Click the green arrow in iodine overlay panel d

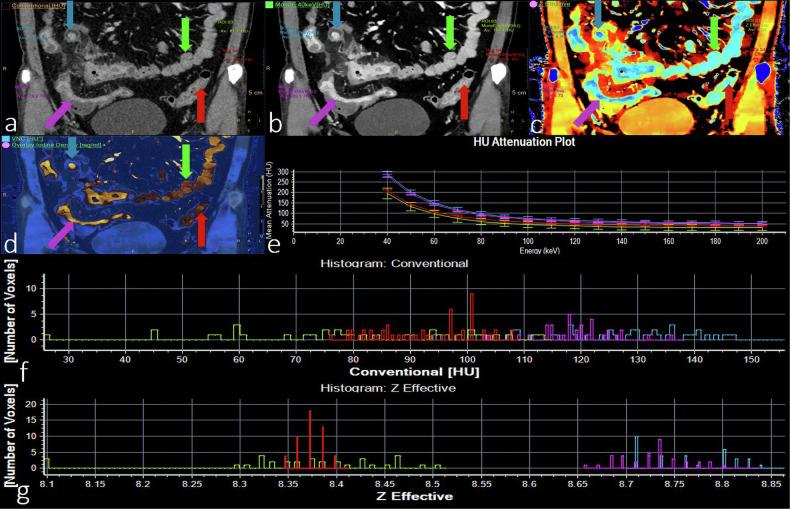point(186,160)
